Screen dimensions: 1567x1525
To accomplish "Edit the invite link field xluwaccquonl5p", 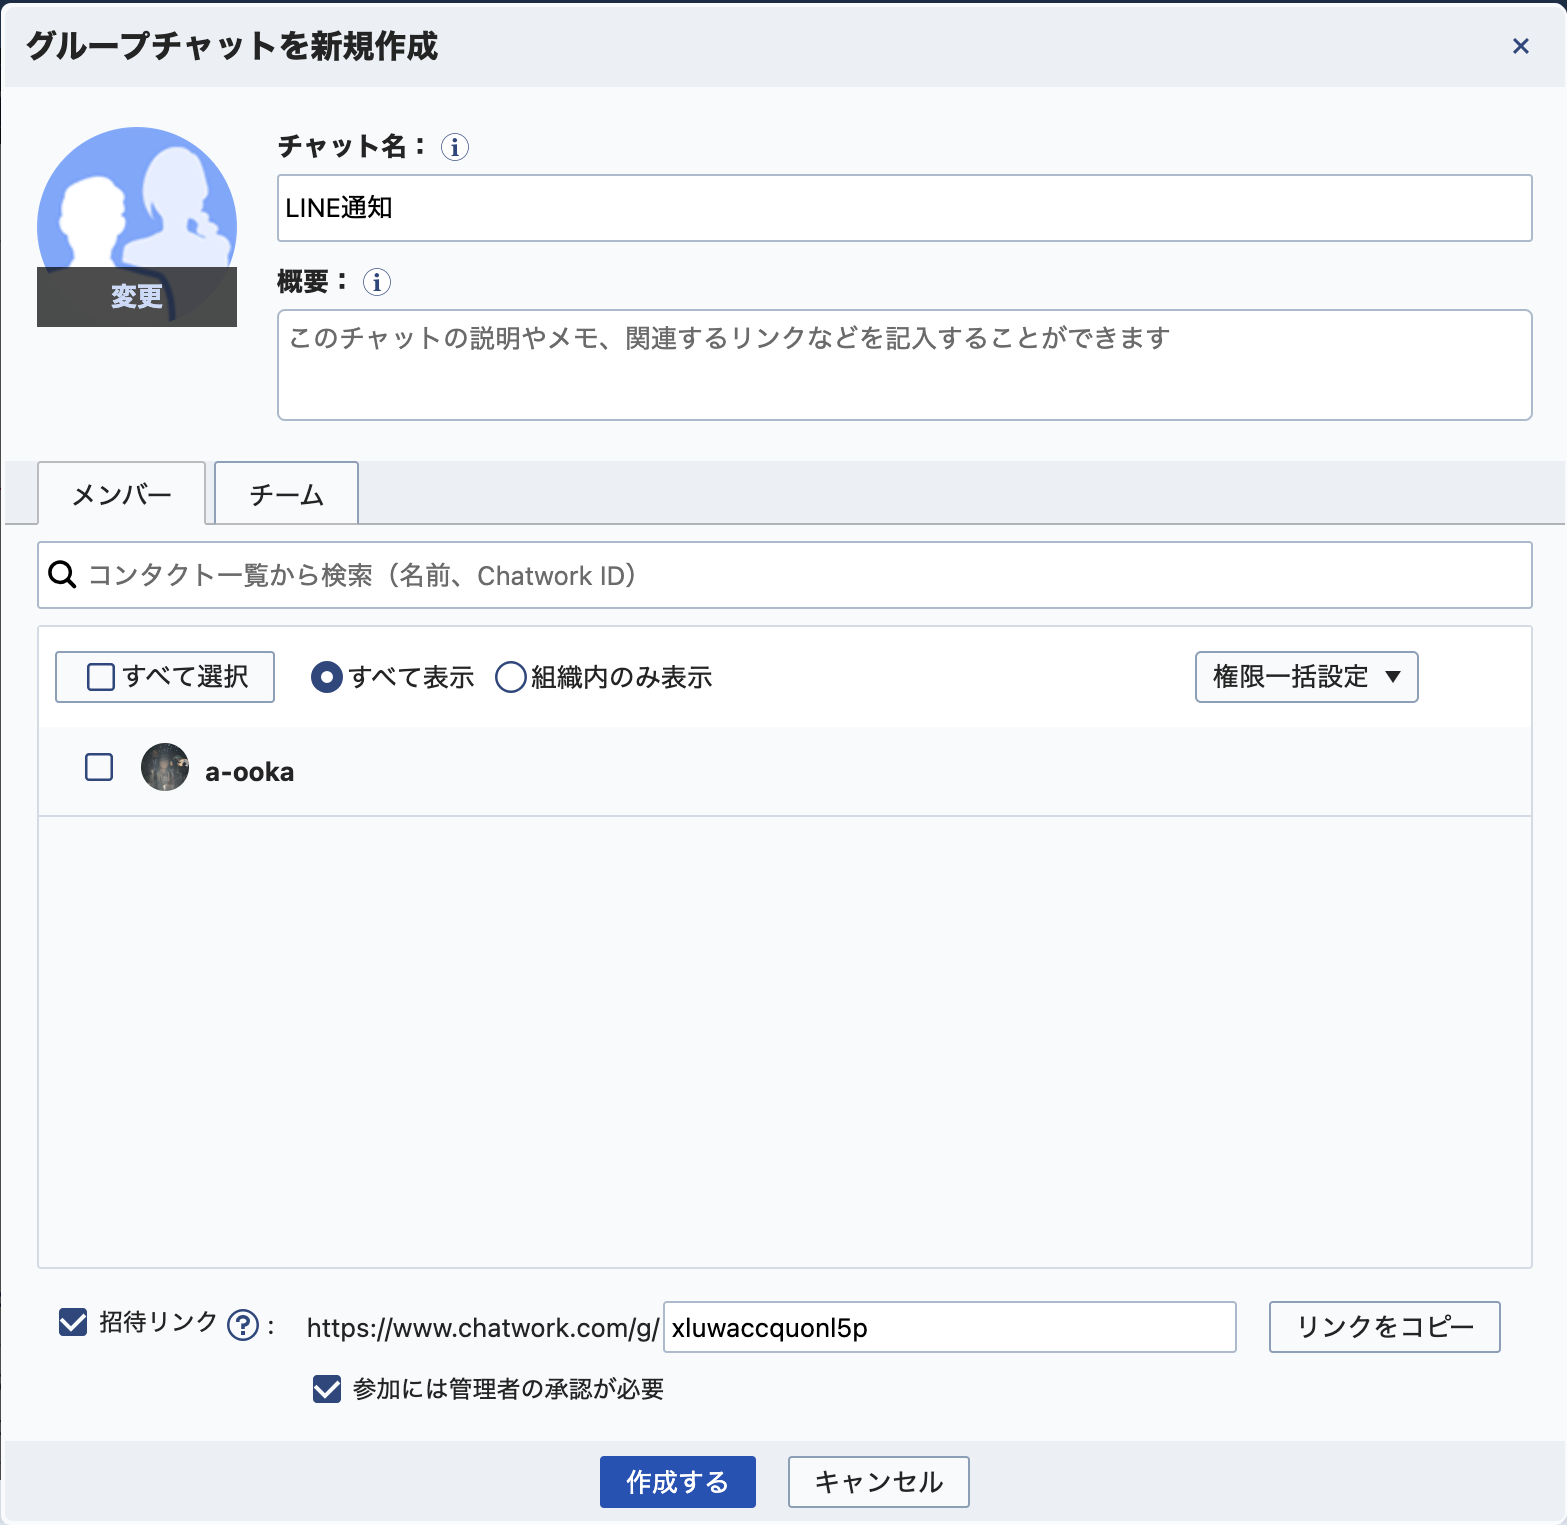I will point(950,1327).
